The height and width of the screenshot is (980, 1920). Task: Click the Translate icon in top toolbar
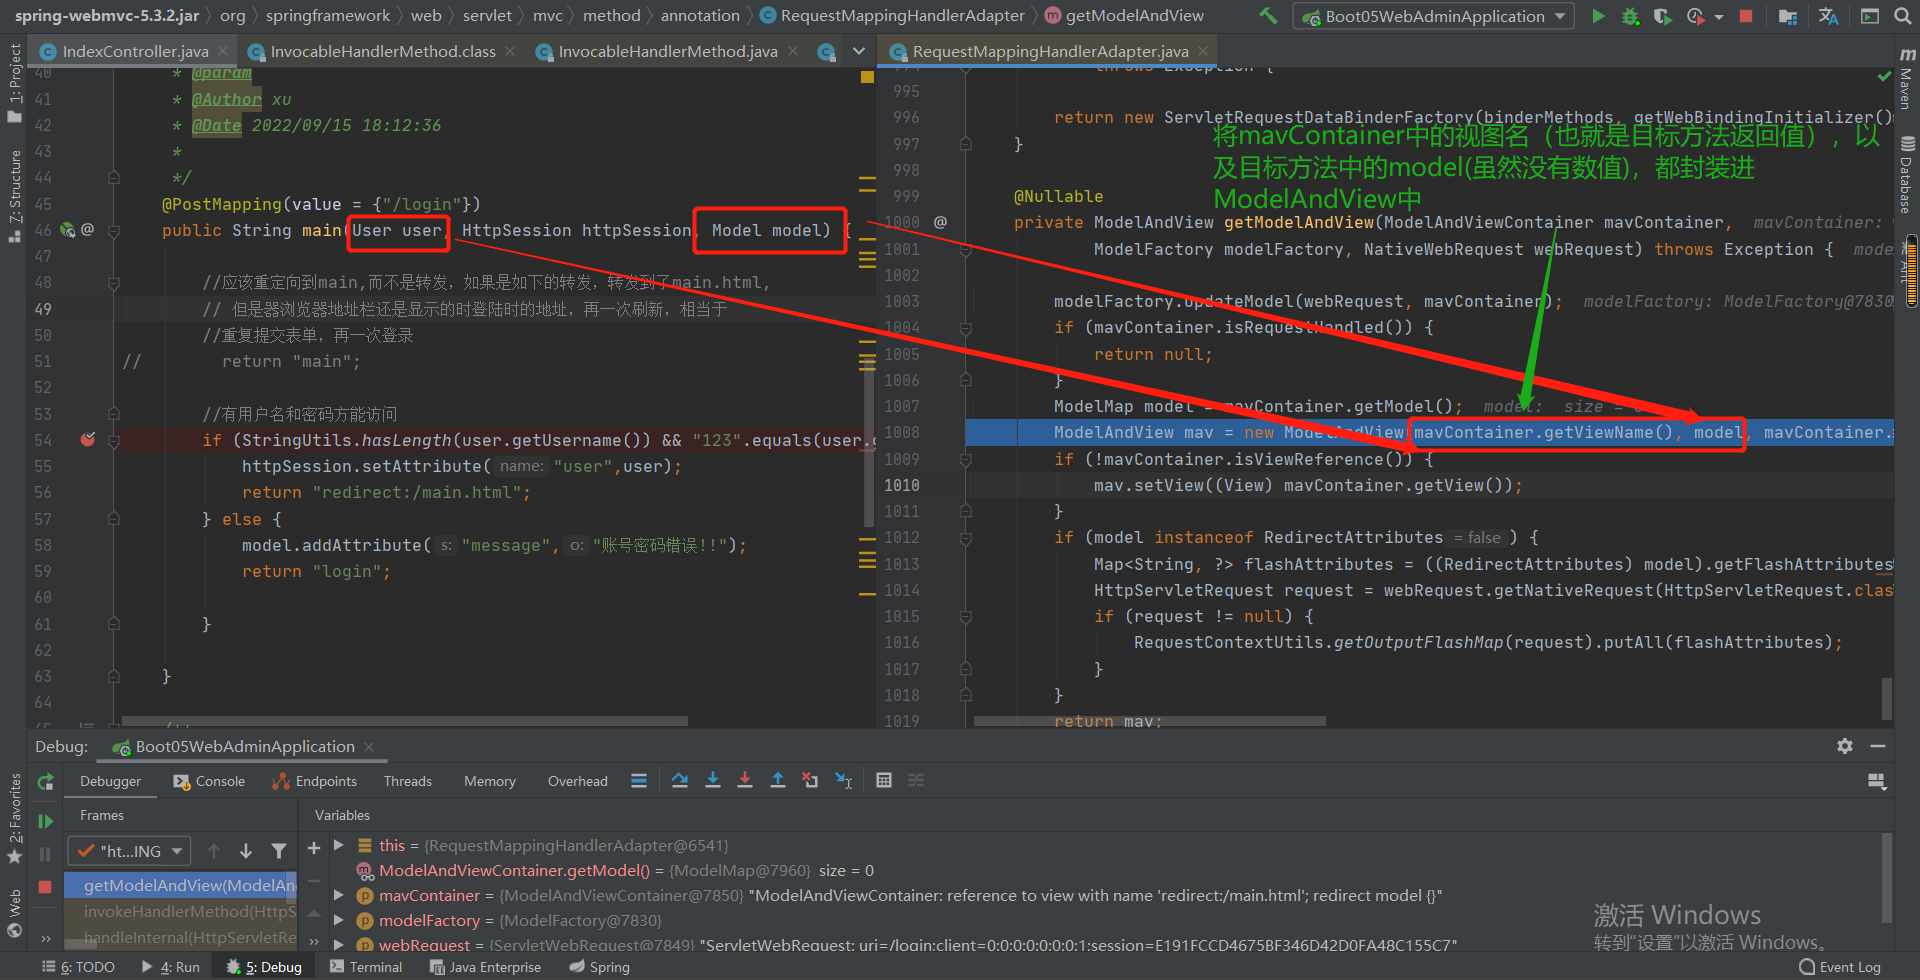[1828, 16]
